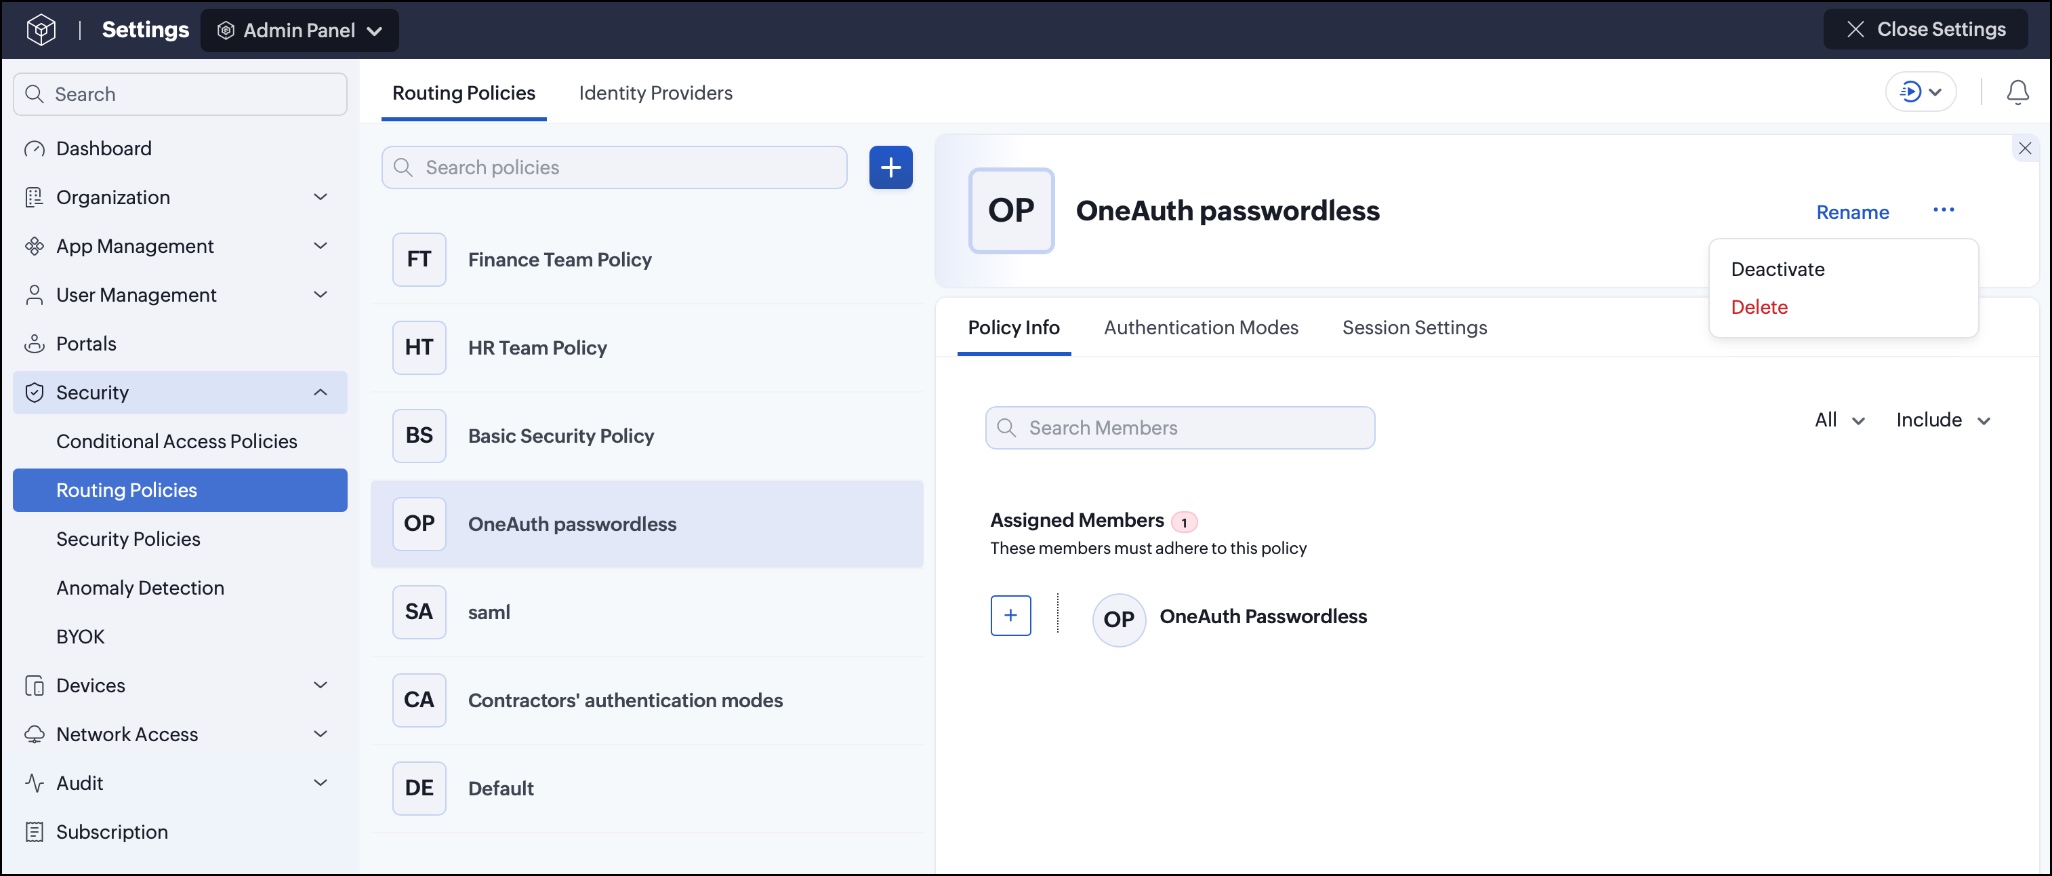This screenshot has height=876, width=2052.
Task: Click the FT badge for Finance Team Policy
Action: point(419,259)
